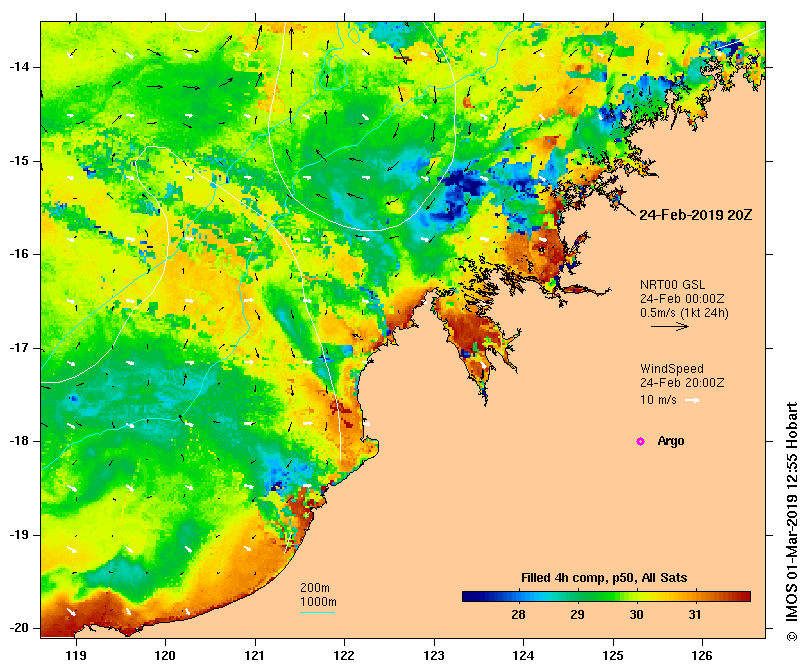
Task: Click the color bar value 30
Action: (636, 615)
